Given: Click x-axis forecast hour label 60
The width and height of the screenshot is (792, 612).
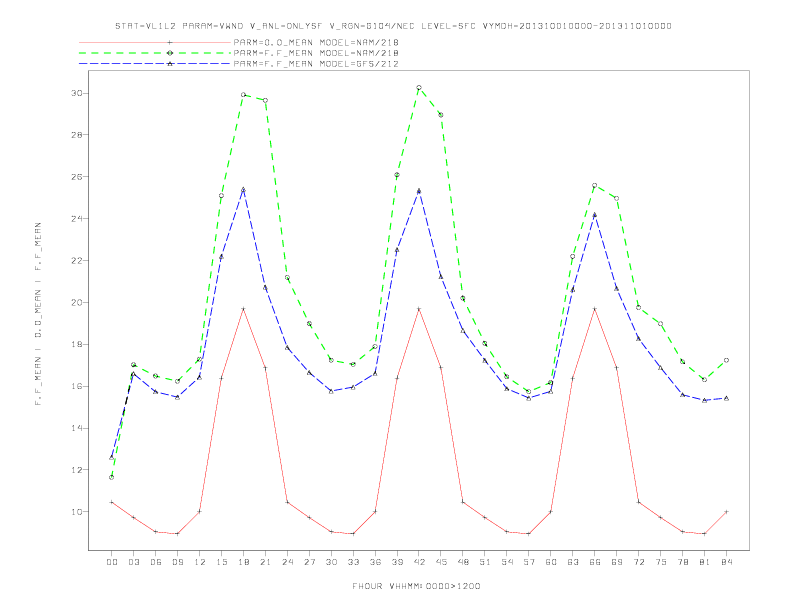Looking at the screenshot, I should [551, 562].
